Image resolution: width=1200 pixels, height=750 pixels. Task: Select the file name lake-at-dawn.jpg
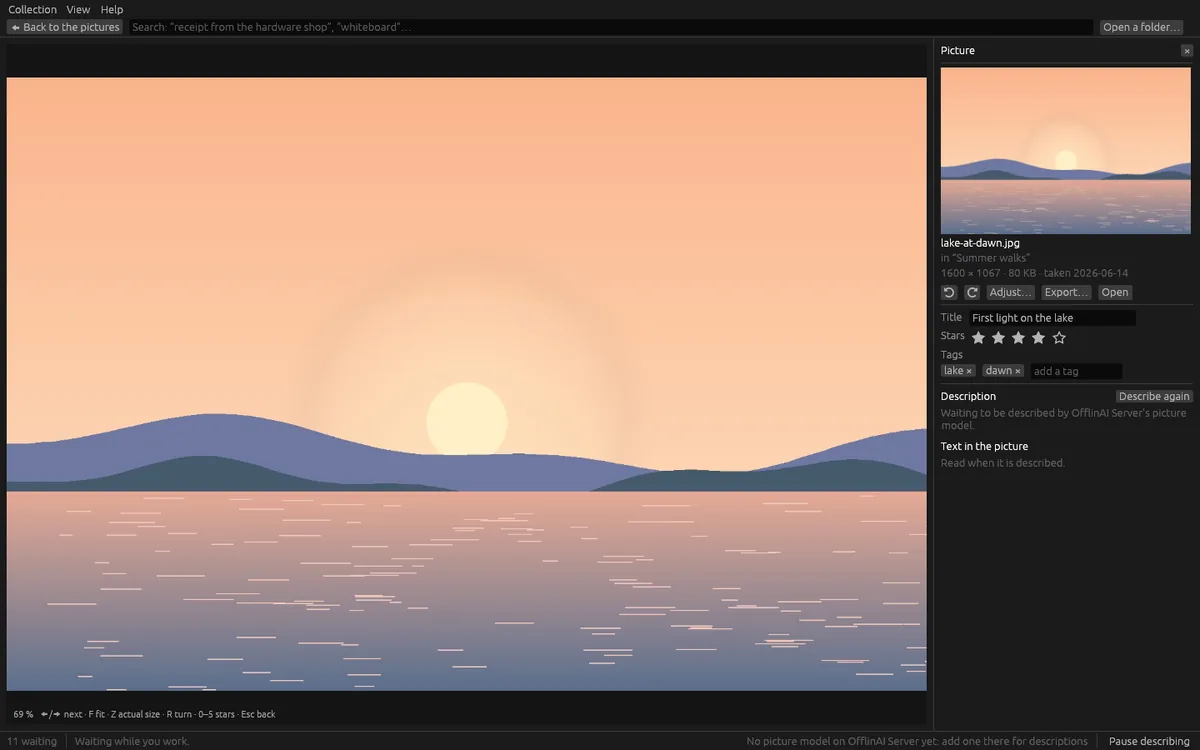coord(980,243)
